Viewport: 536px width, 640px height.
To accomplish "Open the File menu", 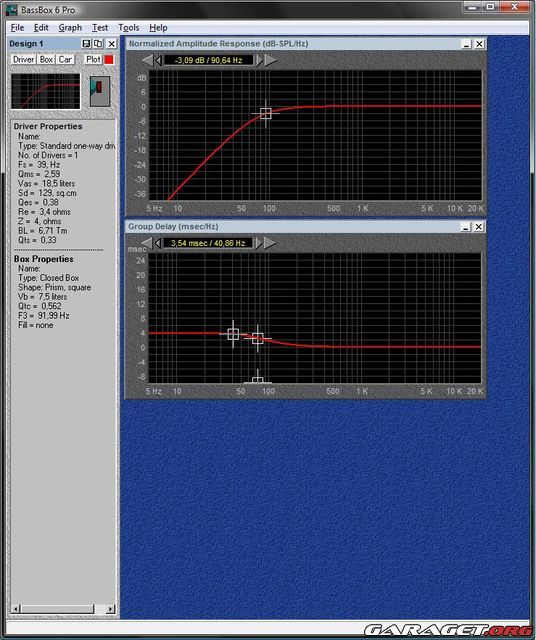I will [17, 28].
